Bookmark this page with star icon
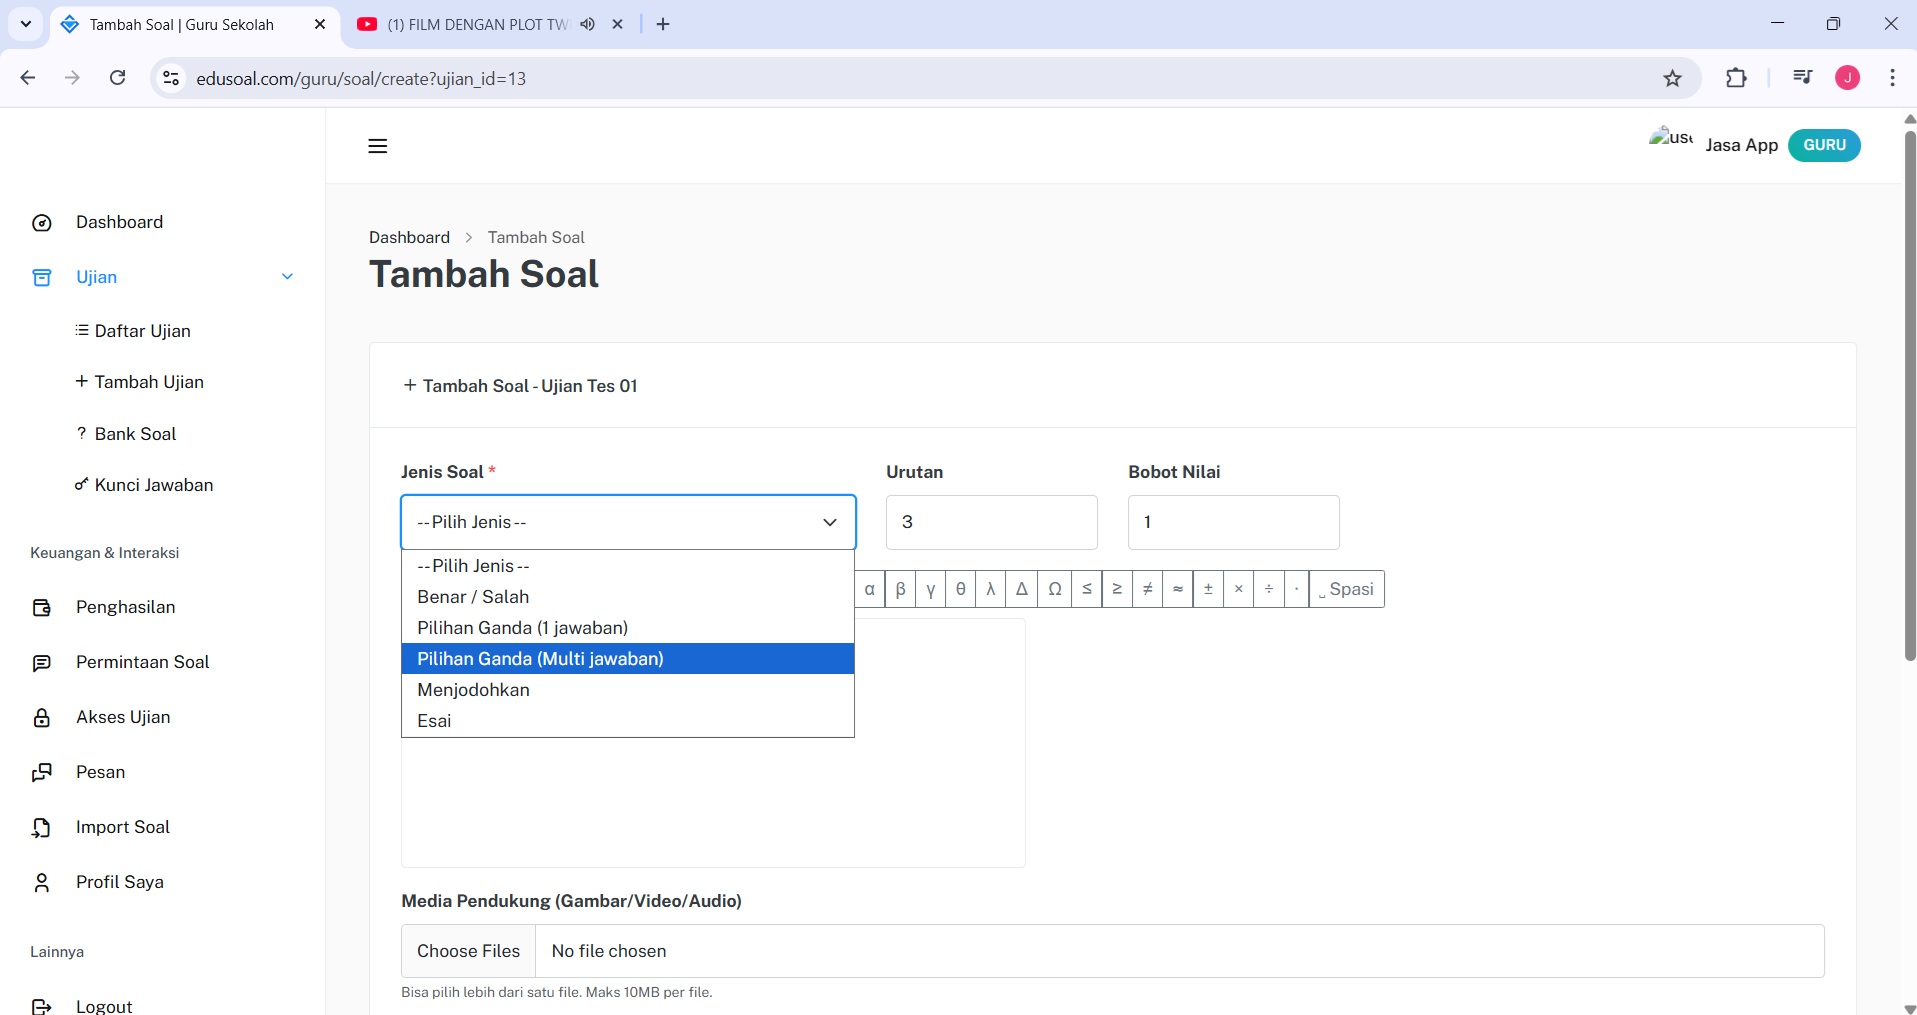The image size is (1917, 1015). (1672, 78)
